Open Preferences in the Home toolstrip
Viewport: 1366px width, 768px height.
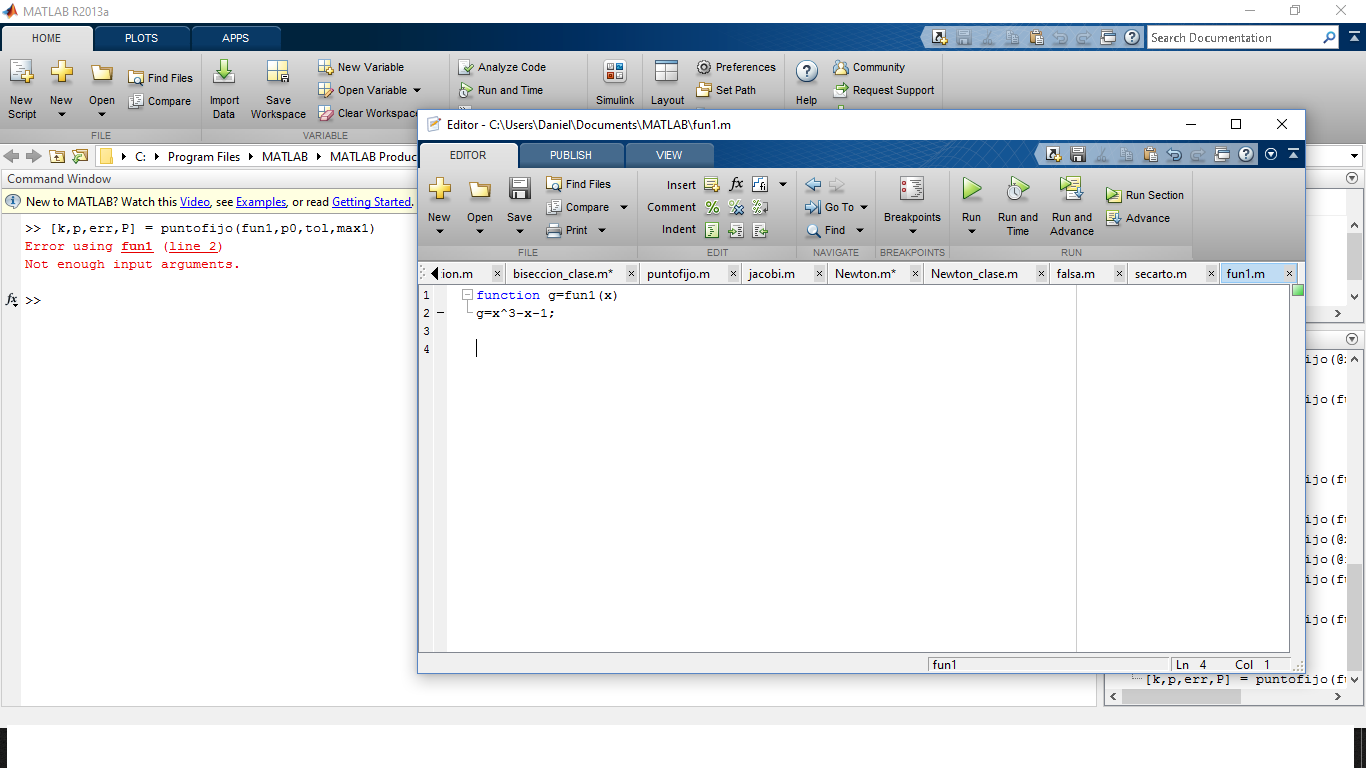[736, 67]
